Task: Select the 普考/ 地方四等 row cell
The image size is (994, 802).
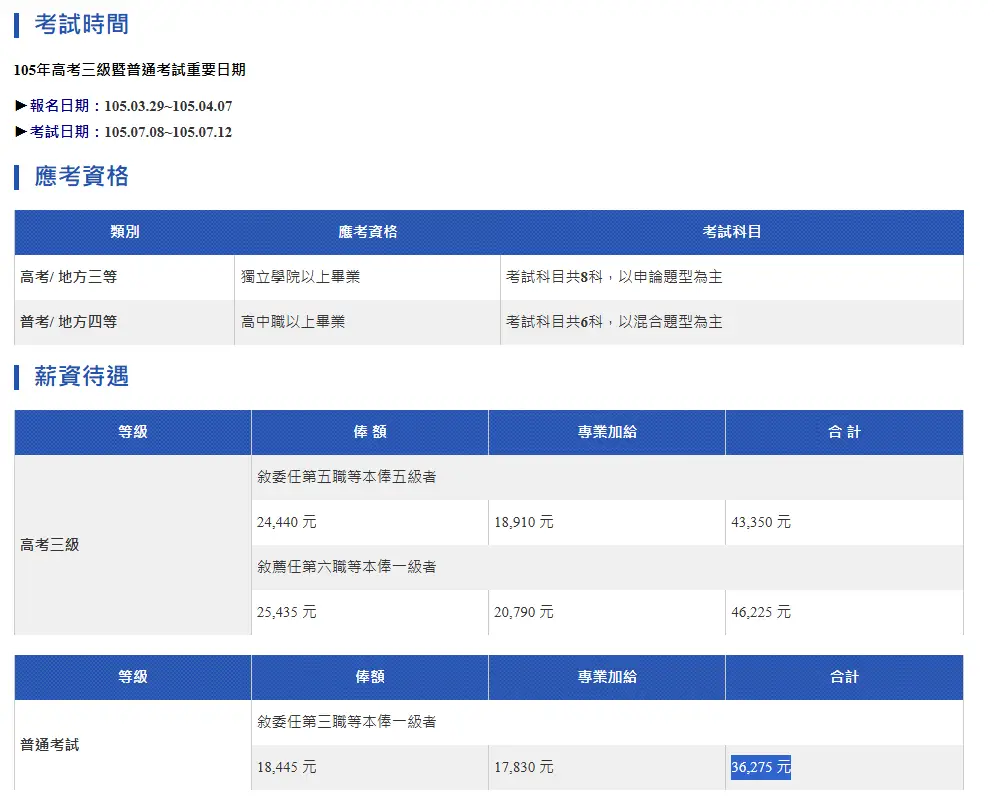Action: (69, 322)
